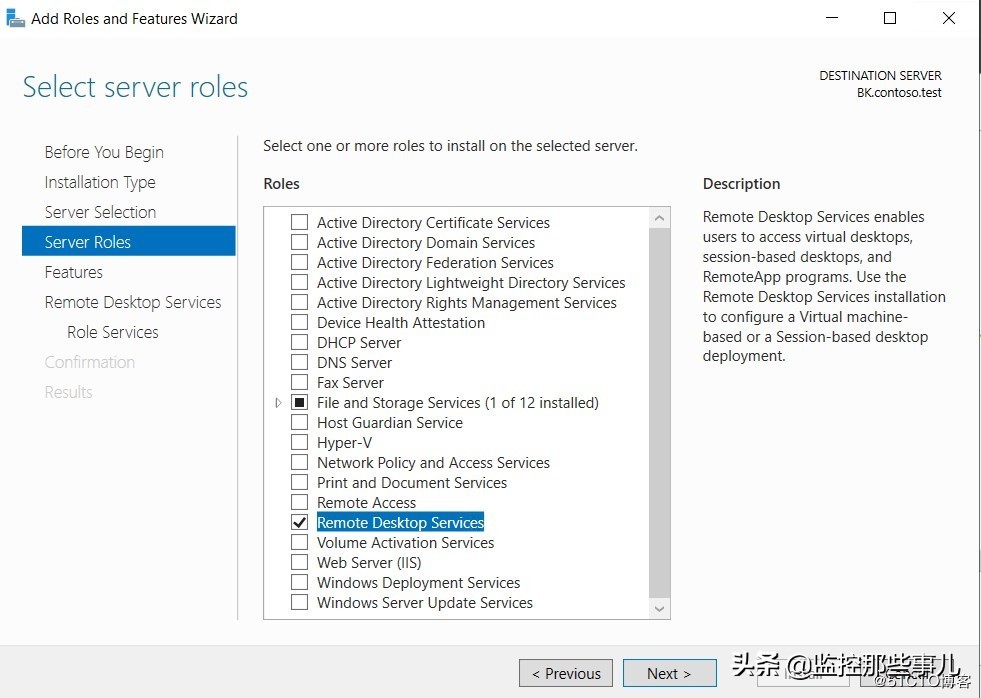981x698 pixels.
Task: Click the Previous button
Action: (566, 673)
